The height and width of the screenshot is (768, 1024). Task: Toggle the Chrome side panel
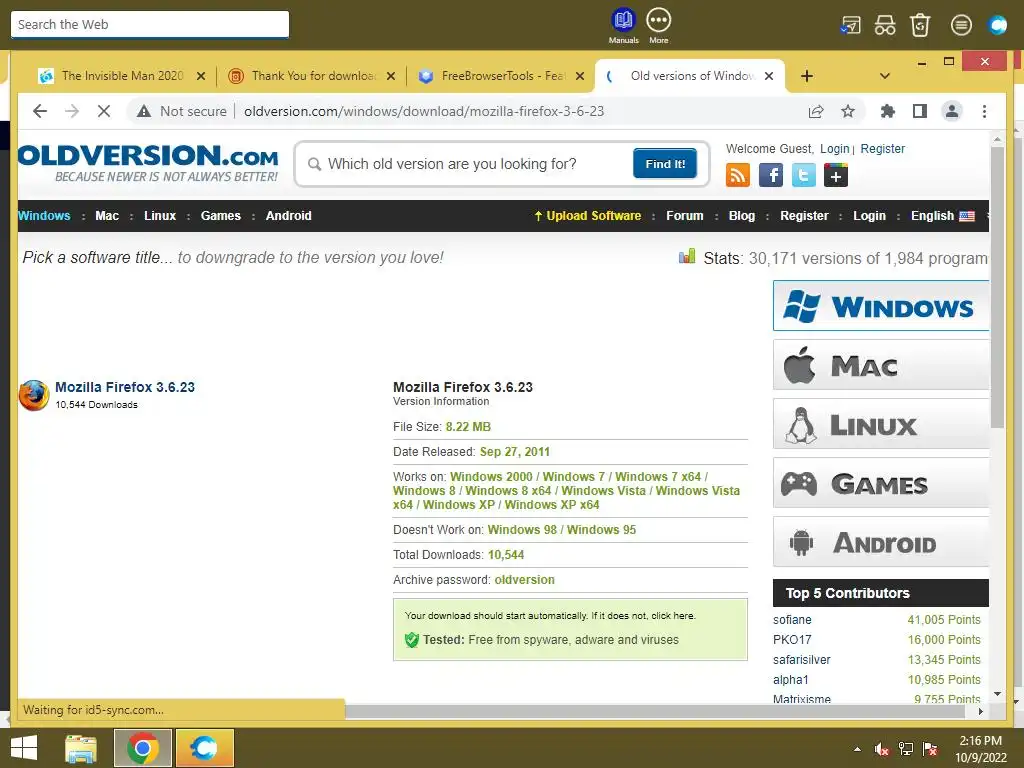[x=920, y=111]
